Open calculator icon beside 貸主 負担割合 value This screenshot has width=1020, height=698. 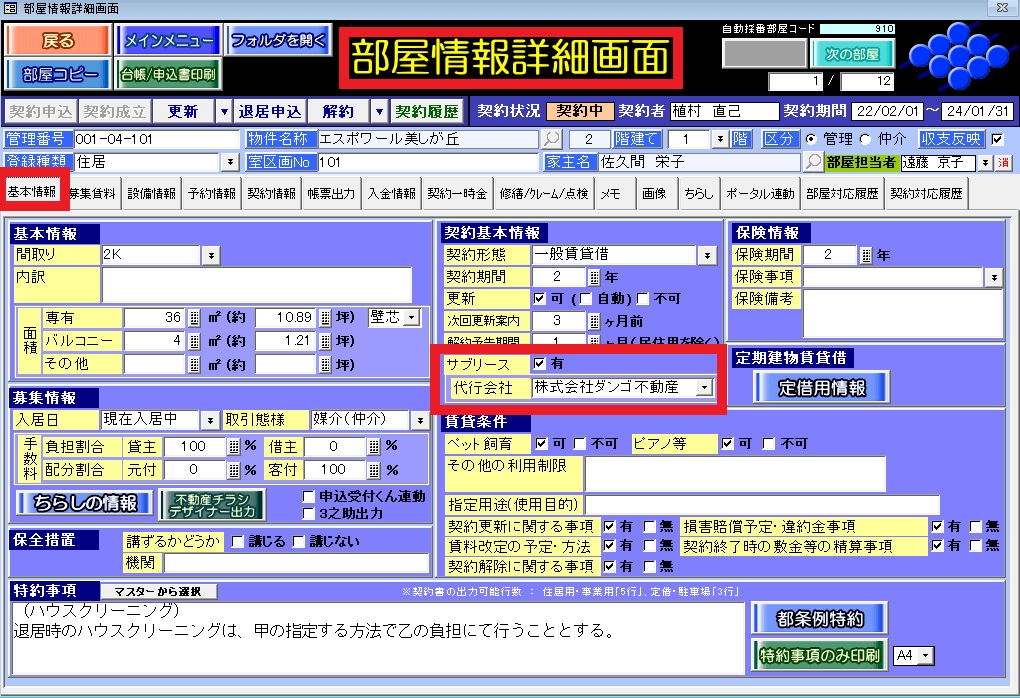coord(235,447)
